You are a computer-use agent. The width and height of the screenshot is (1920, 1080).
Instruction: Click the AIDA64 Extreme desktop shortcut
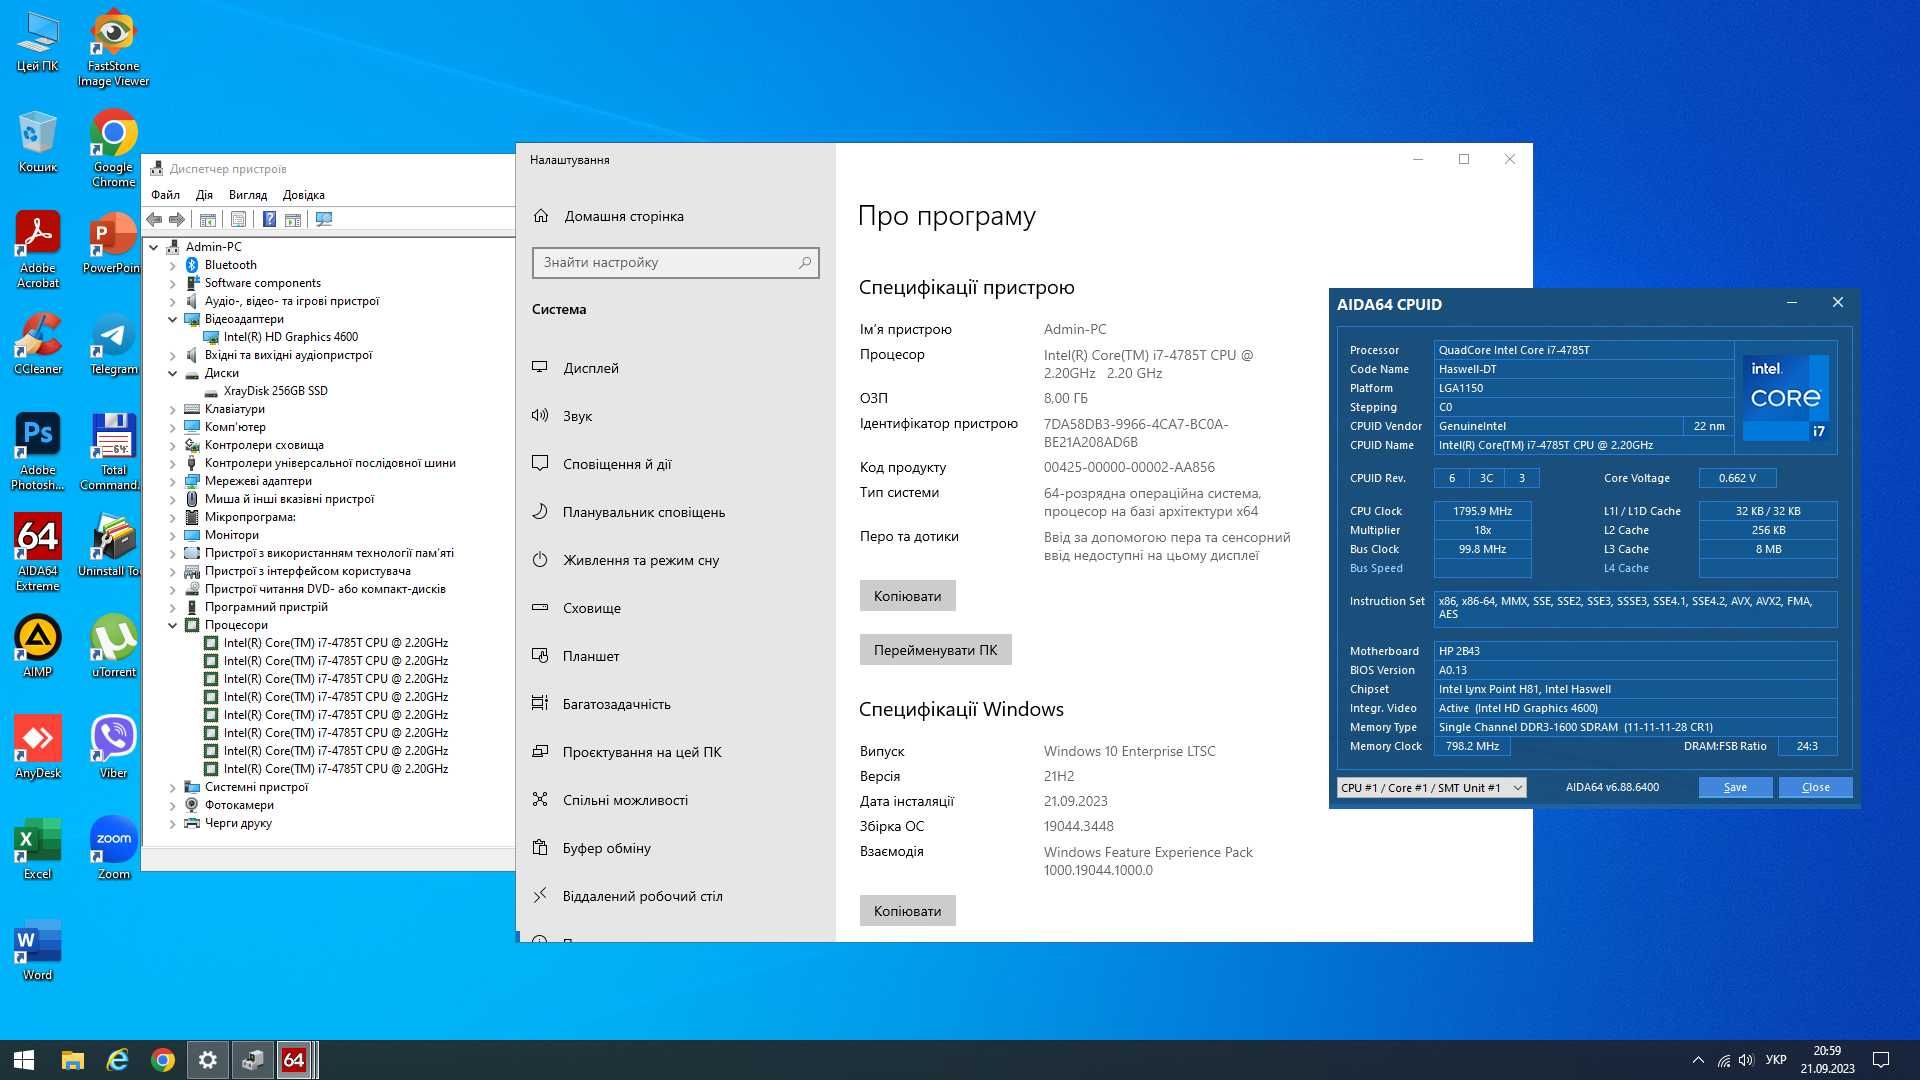(x=38, y=552)
